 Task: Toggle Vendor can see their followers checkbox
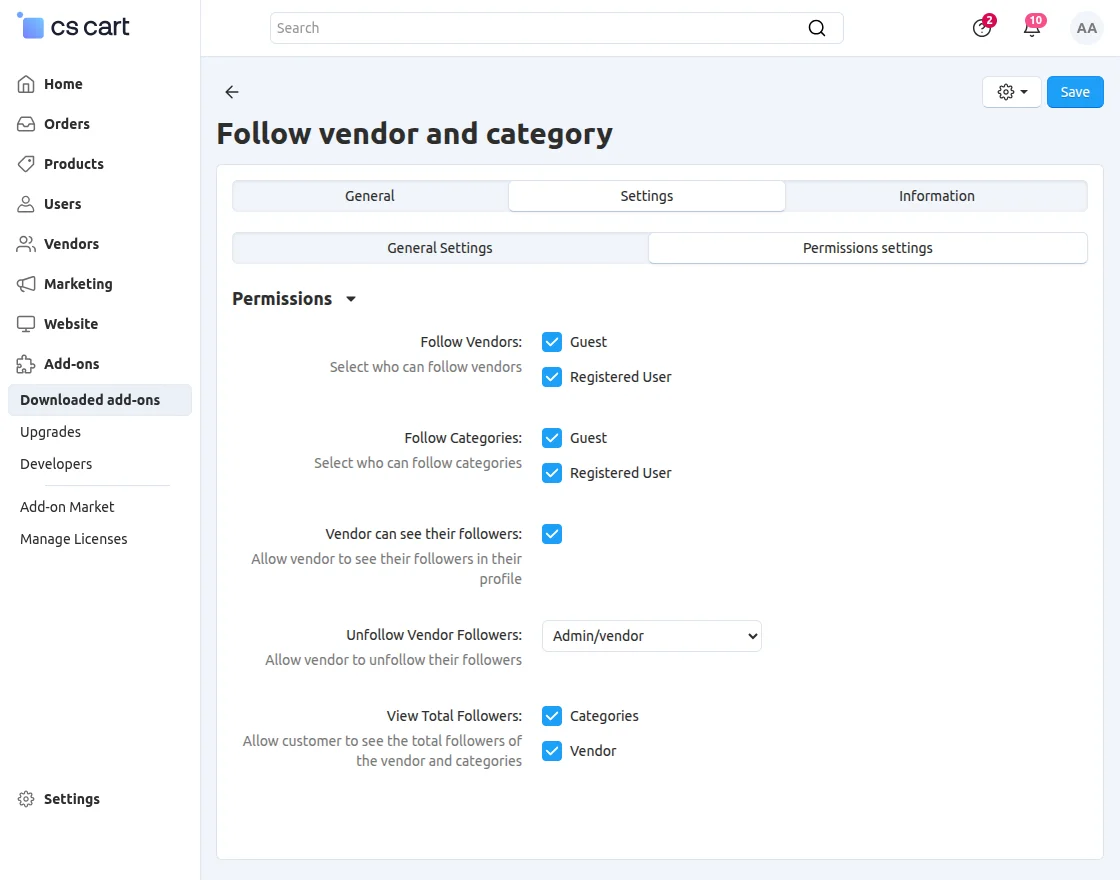[551, 534]
